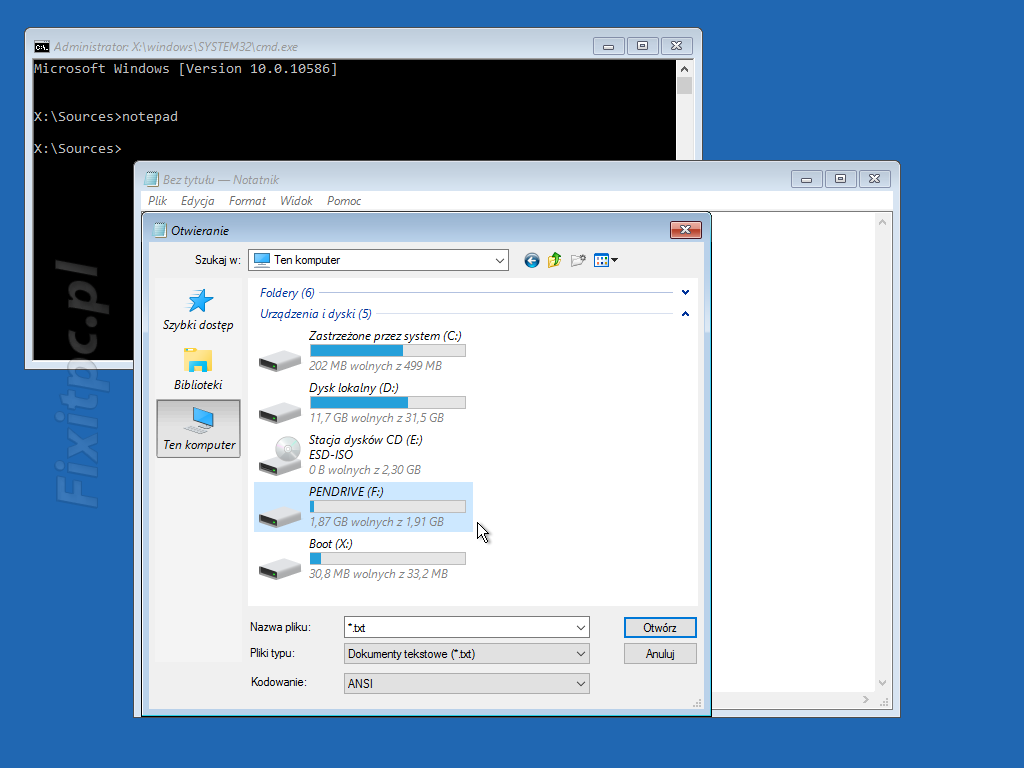Maximize the cmd.exe window
The width and height of the screenshot is (1024, 768).
643,46
